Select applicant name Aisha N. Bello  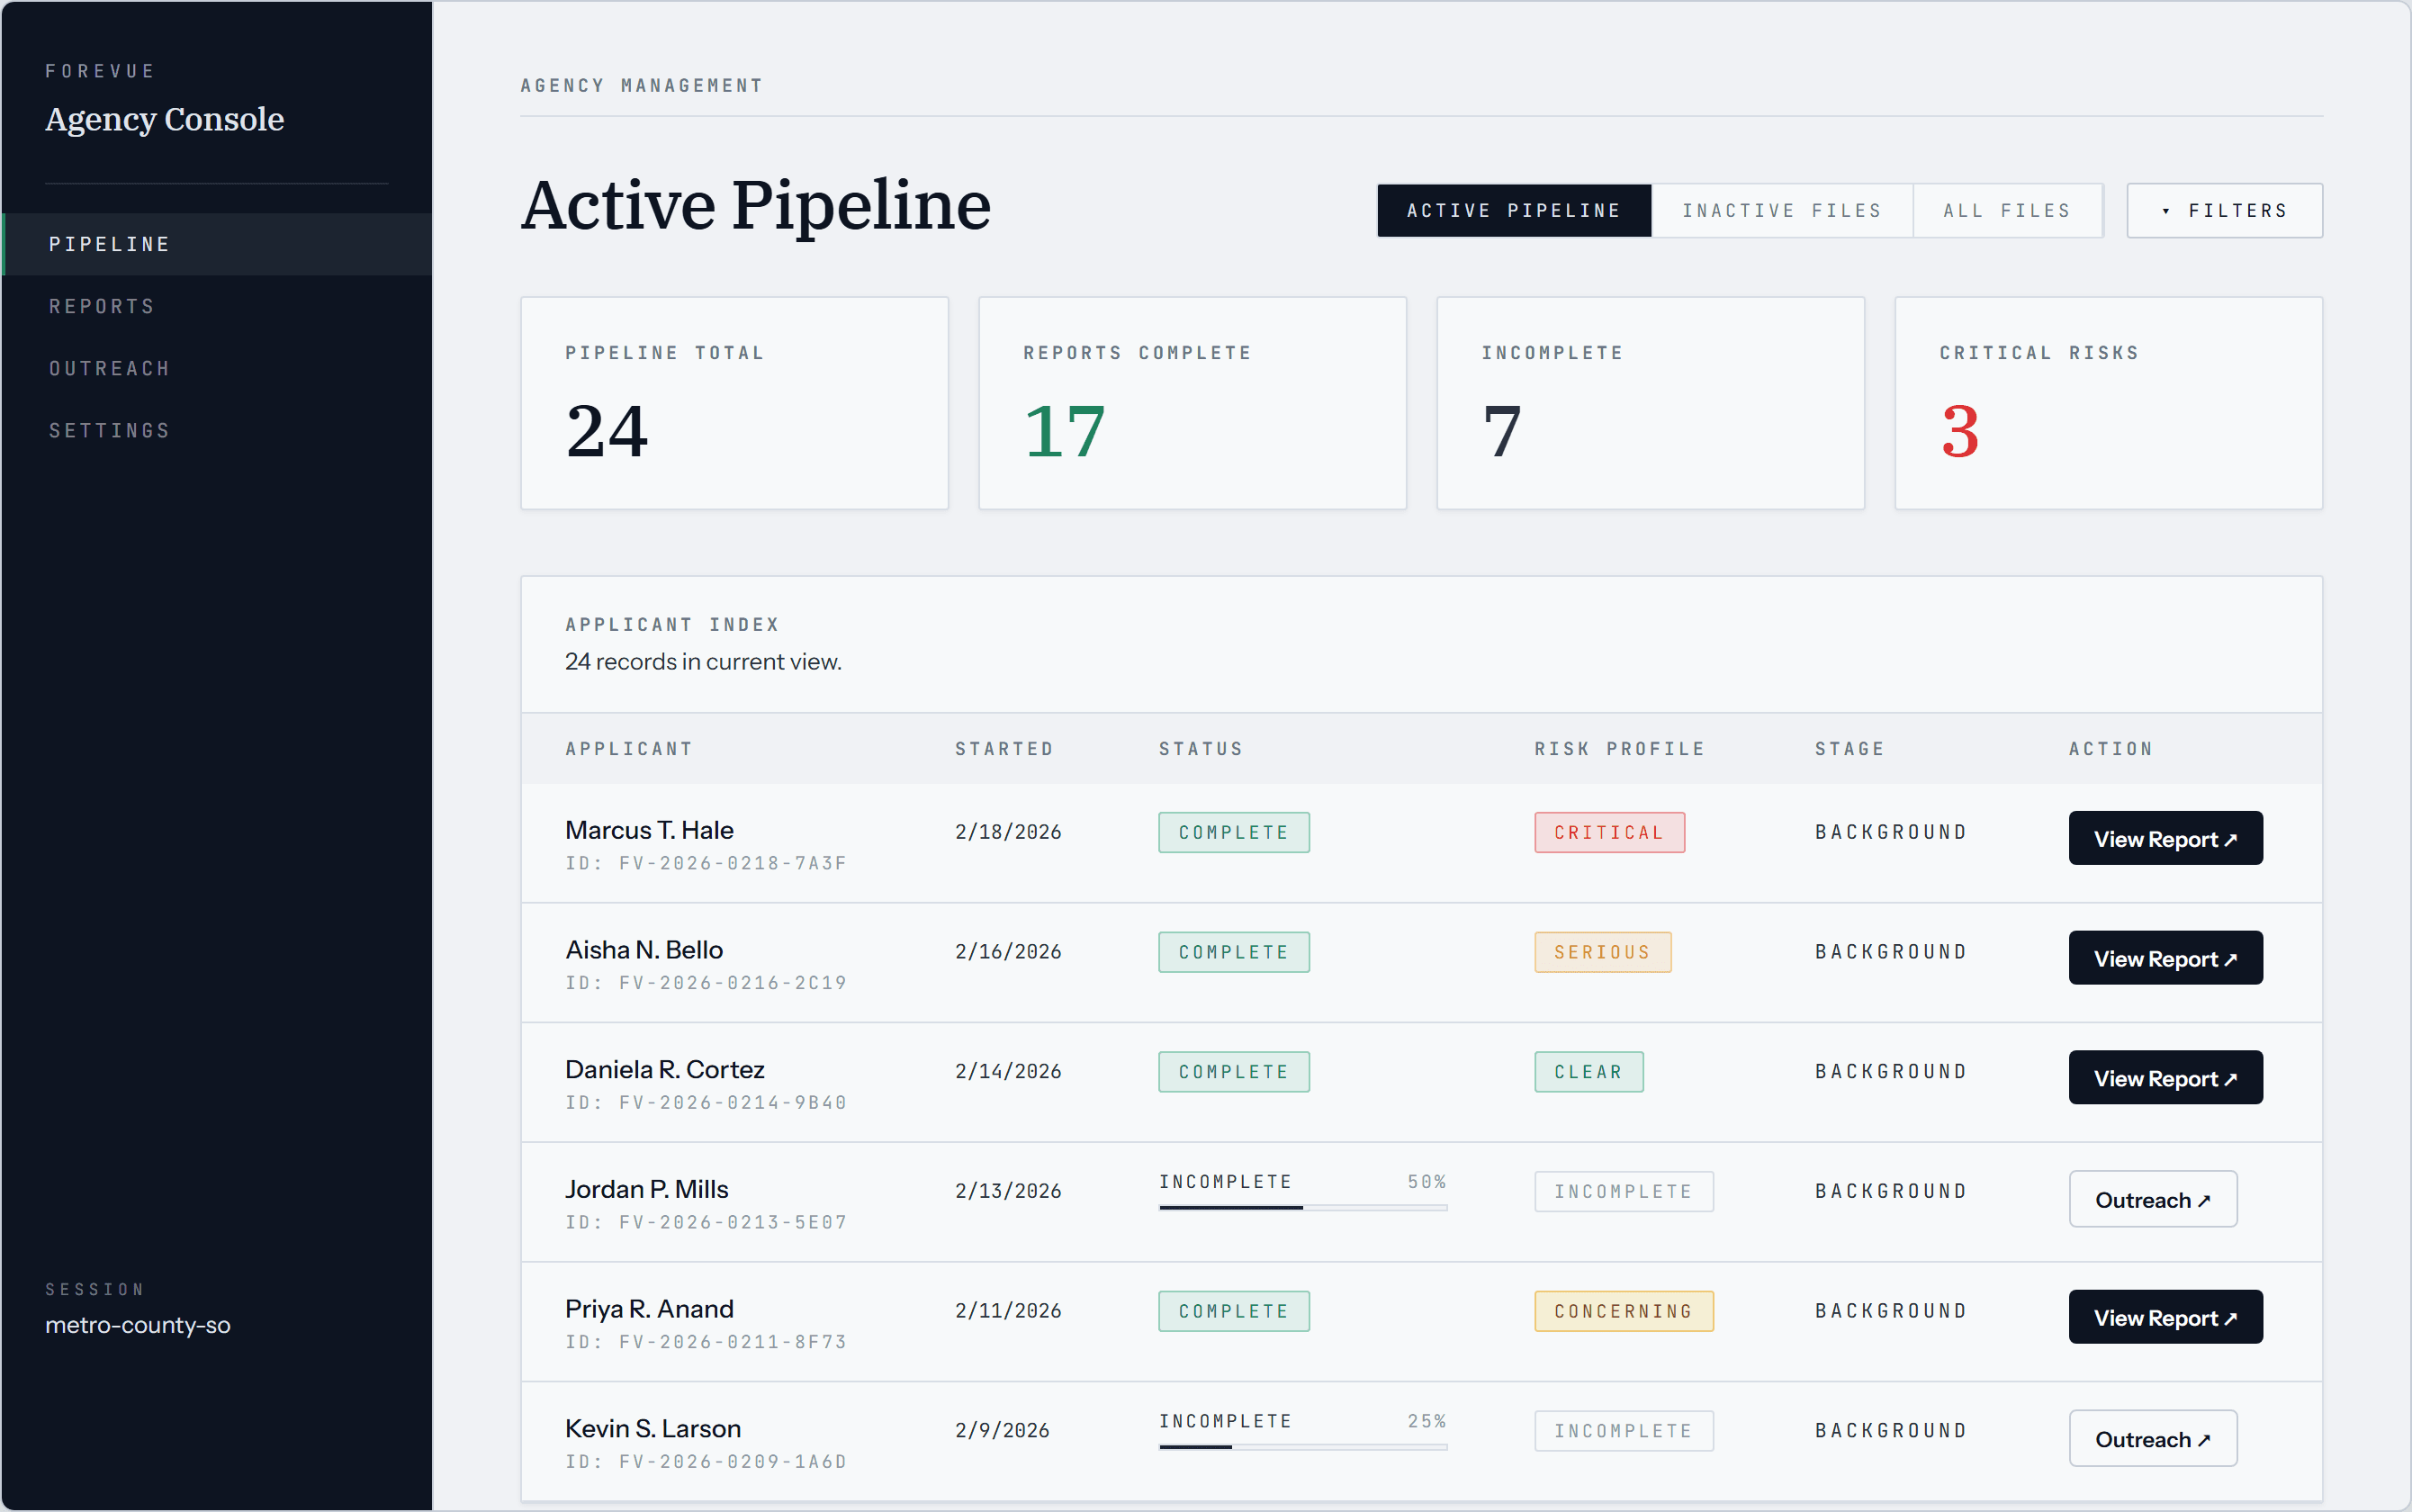click(x=644, y=950)
